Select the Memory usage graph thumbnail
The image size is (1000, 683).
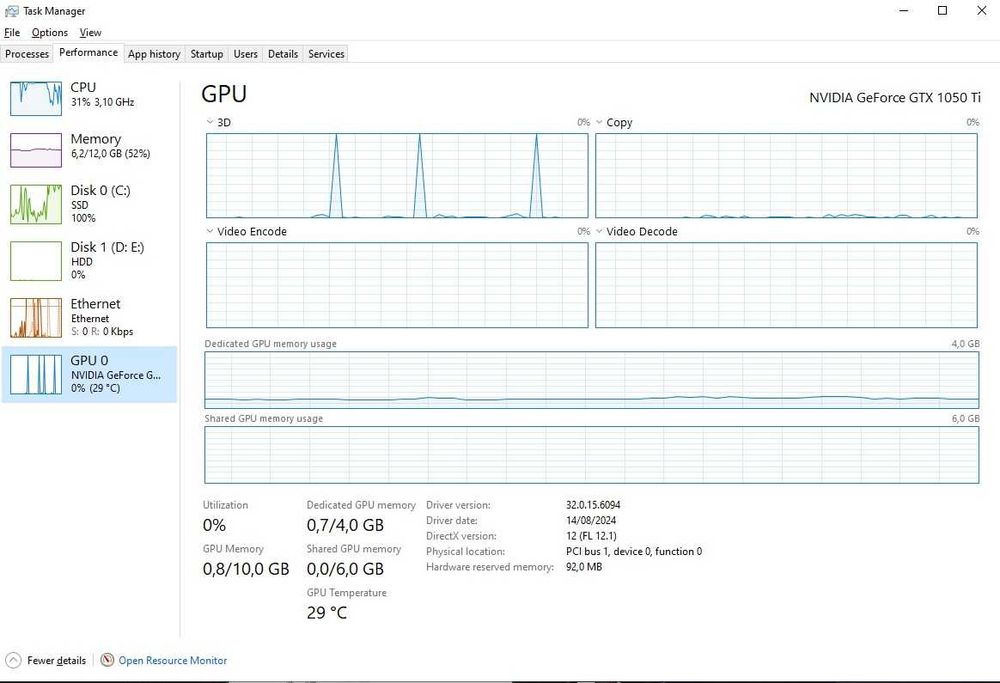tap(36, 150)
